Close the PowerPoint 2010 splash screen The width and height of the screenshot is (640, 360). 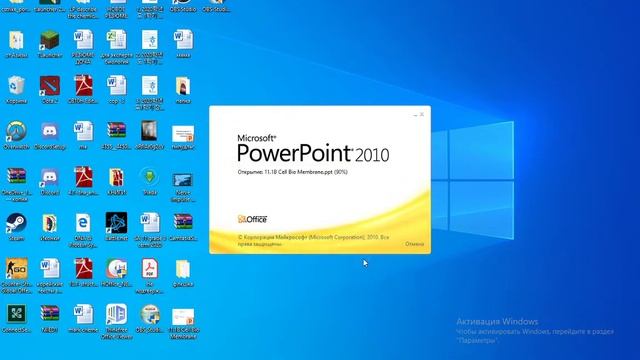pos(422,115)
